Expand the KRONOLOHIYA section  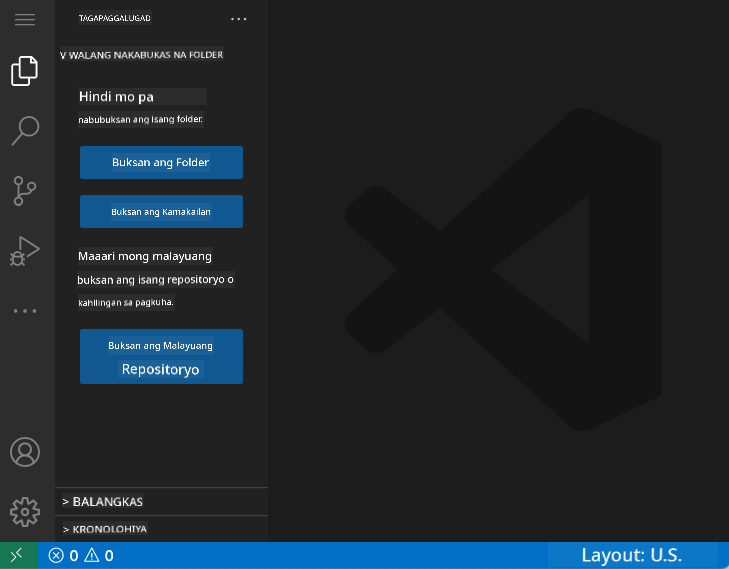click(x=161, y=529)
